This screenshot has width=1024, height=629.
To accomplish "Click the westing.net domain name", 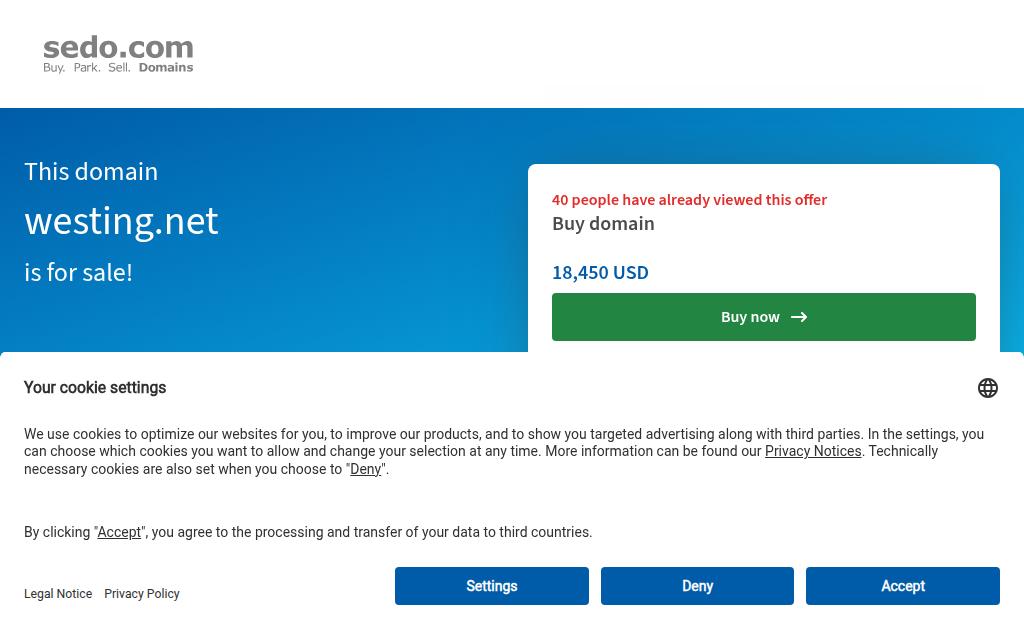I will click(x=121, y=220).
